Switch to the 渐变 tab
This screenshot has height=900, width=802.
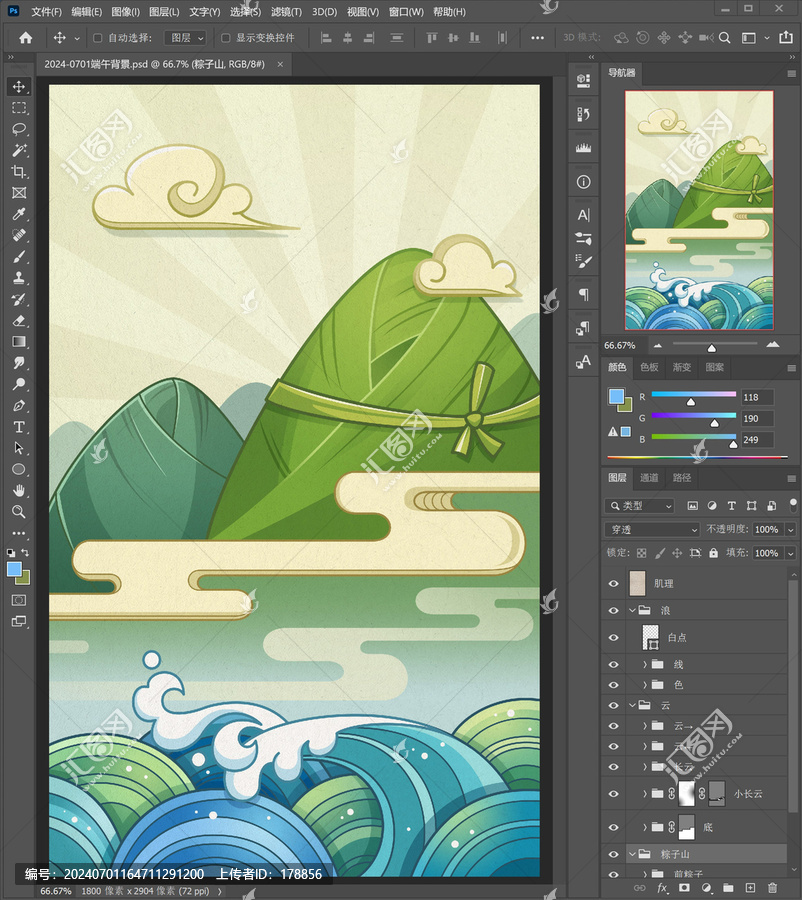[682, 367]
